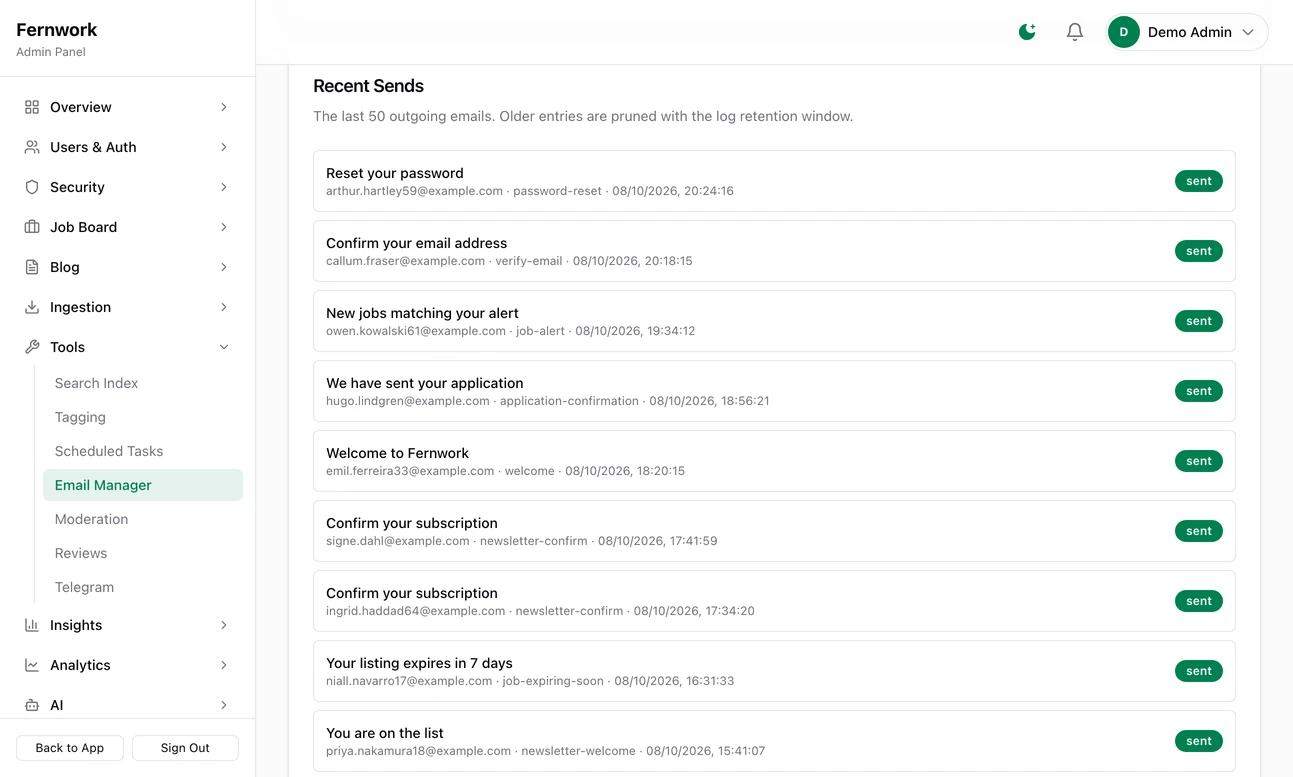
Task: Click the Blog document icon
Action: pos(32,267)
